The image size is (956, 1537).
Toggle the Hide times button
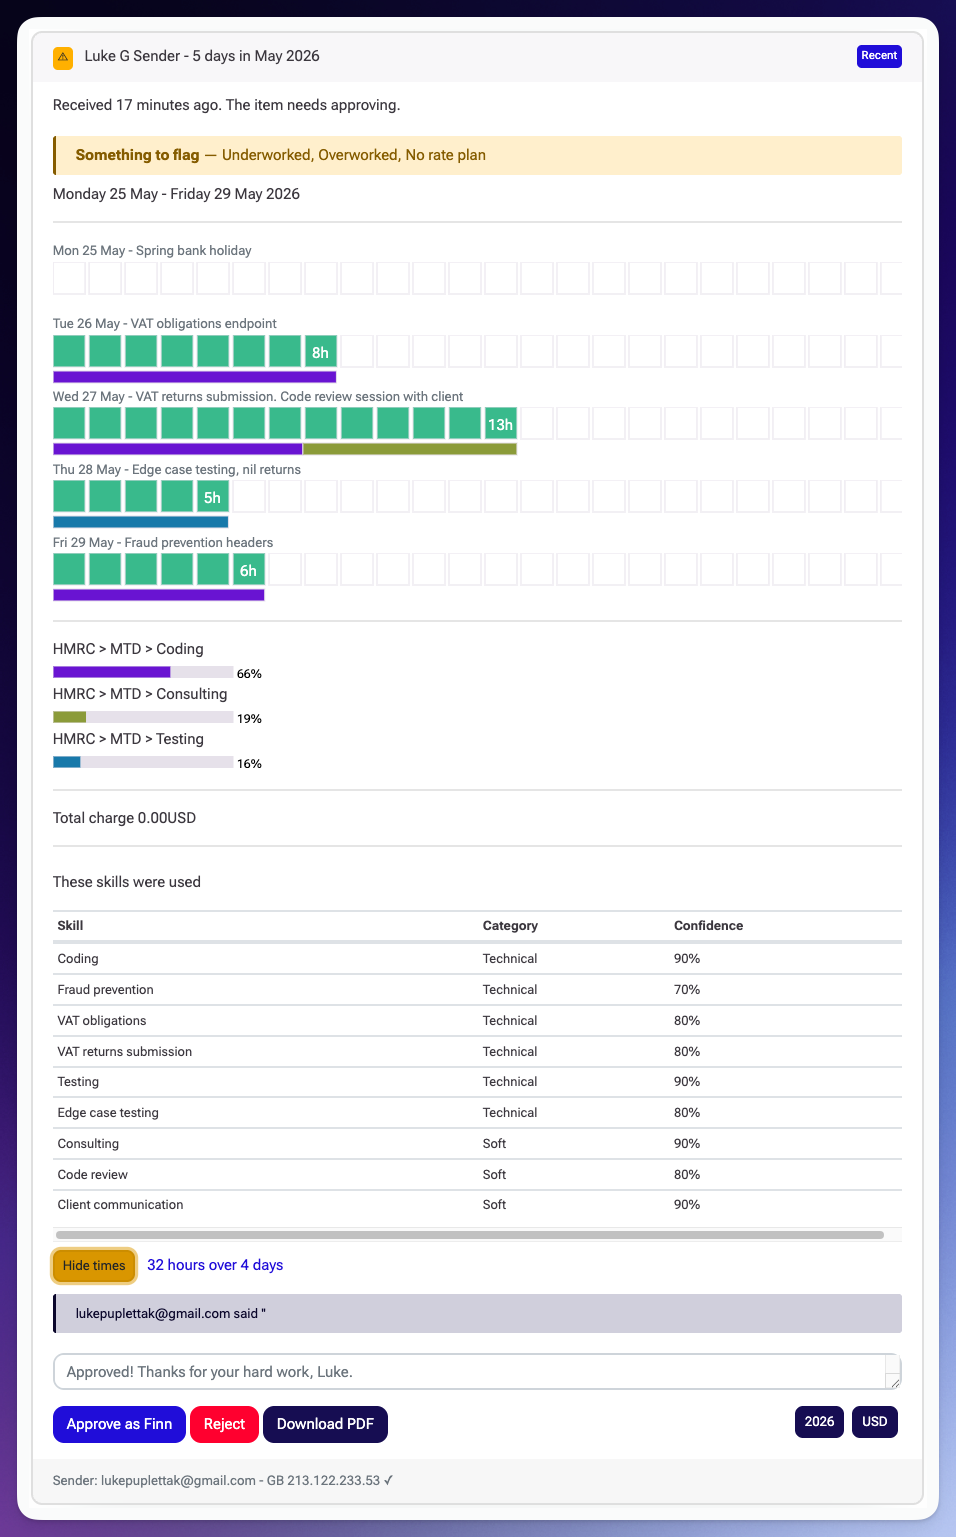click(94, 1265)
